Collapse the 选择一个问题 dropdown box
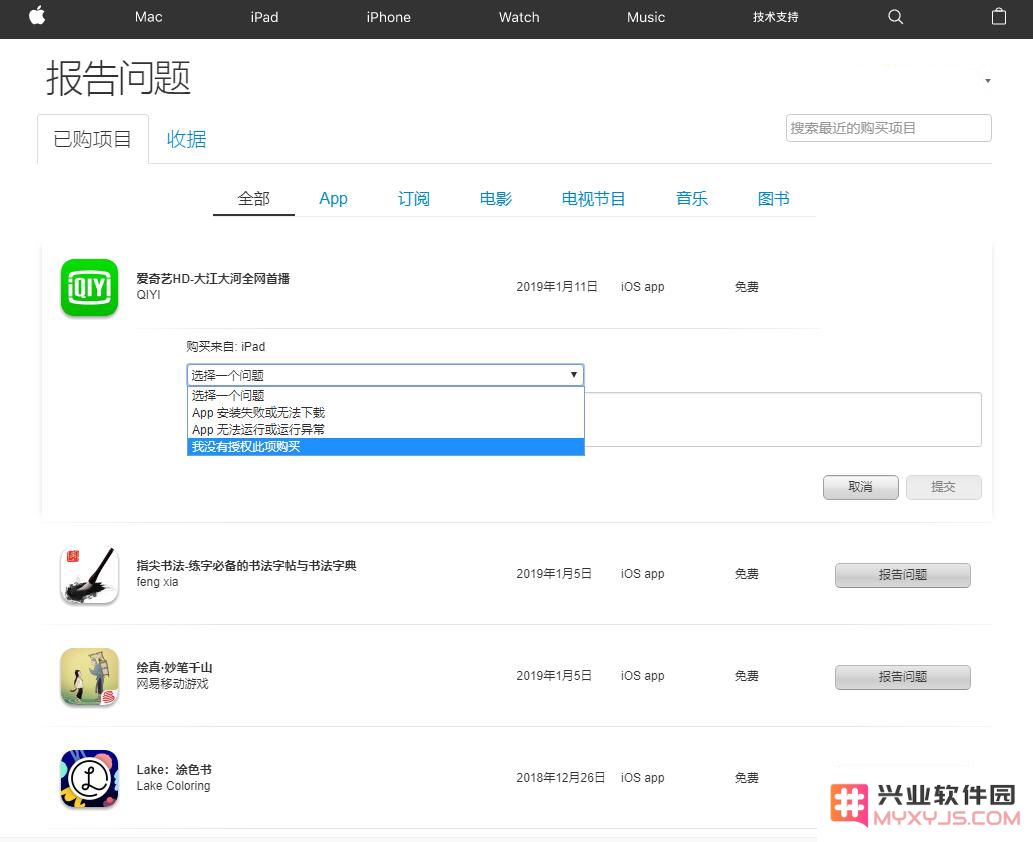 [385, 375]
